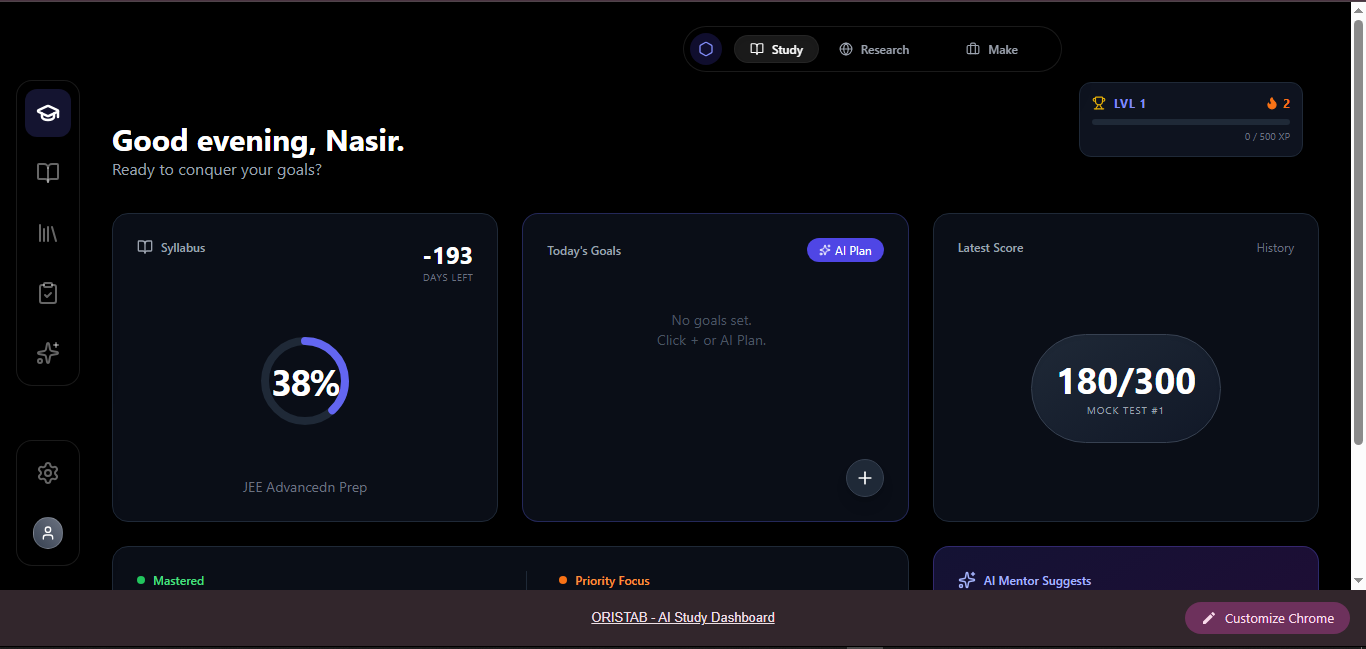This screenshot has height=649, width=1366.
Task: Open settings via the gear icon
Action: tap(48, 473)
